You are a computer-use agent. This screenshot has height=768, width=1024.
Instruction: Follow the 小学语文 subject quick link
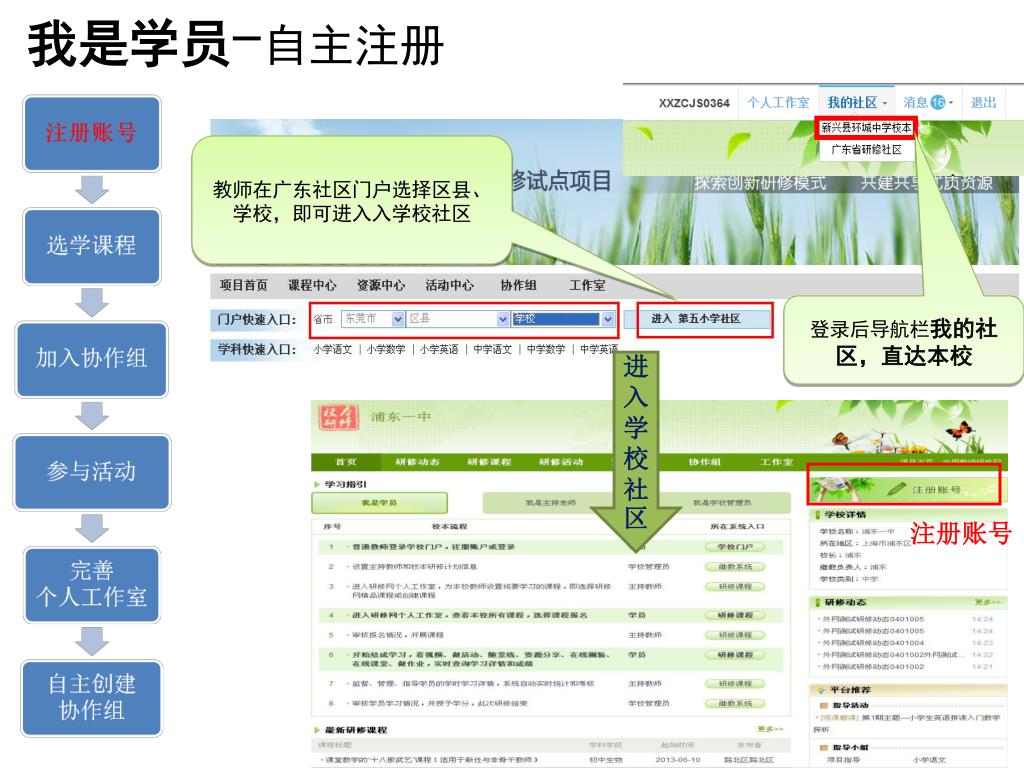point(332,349)
